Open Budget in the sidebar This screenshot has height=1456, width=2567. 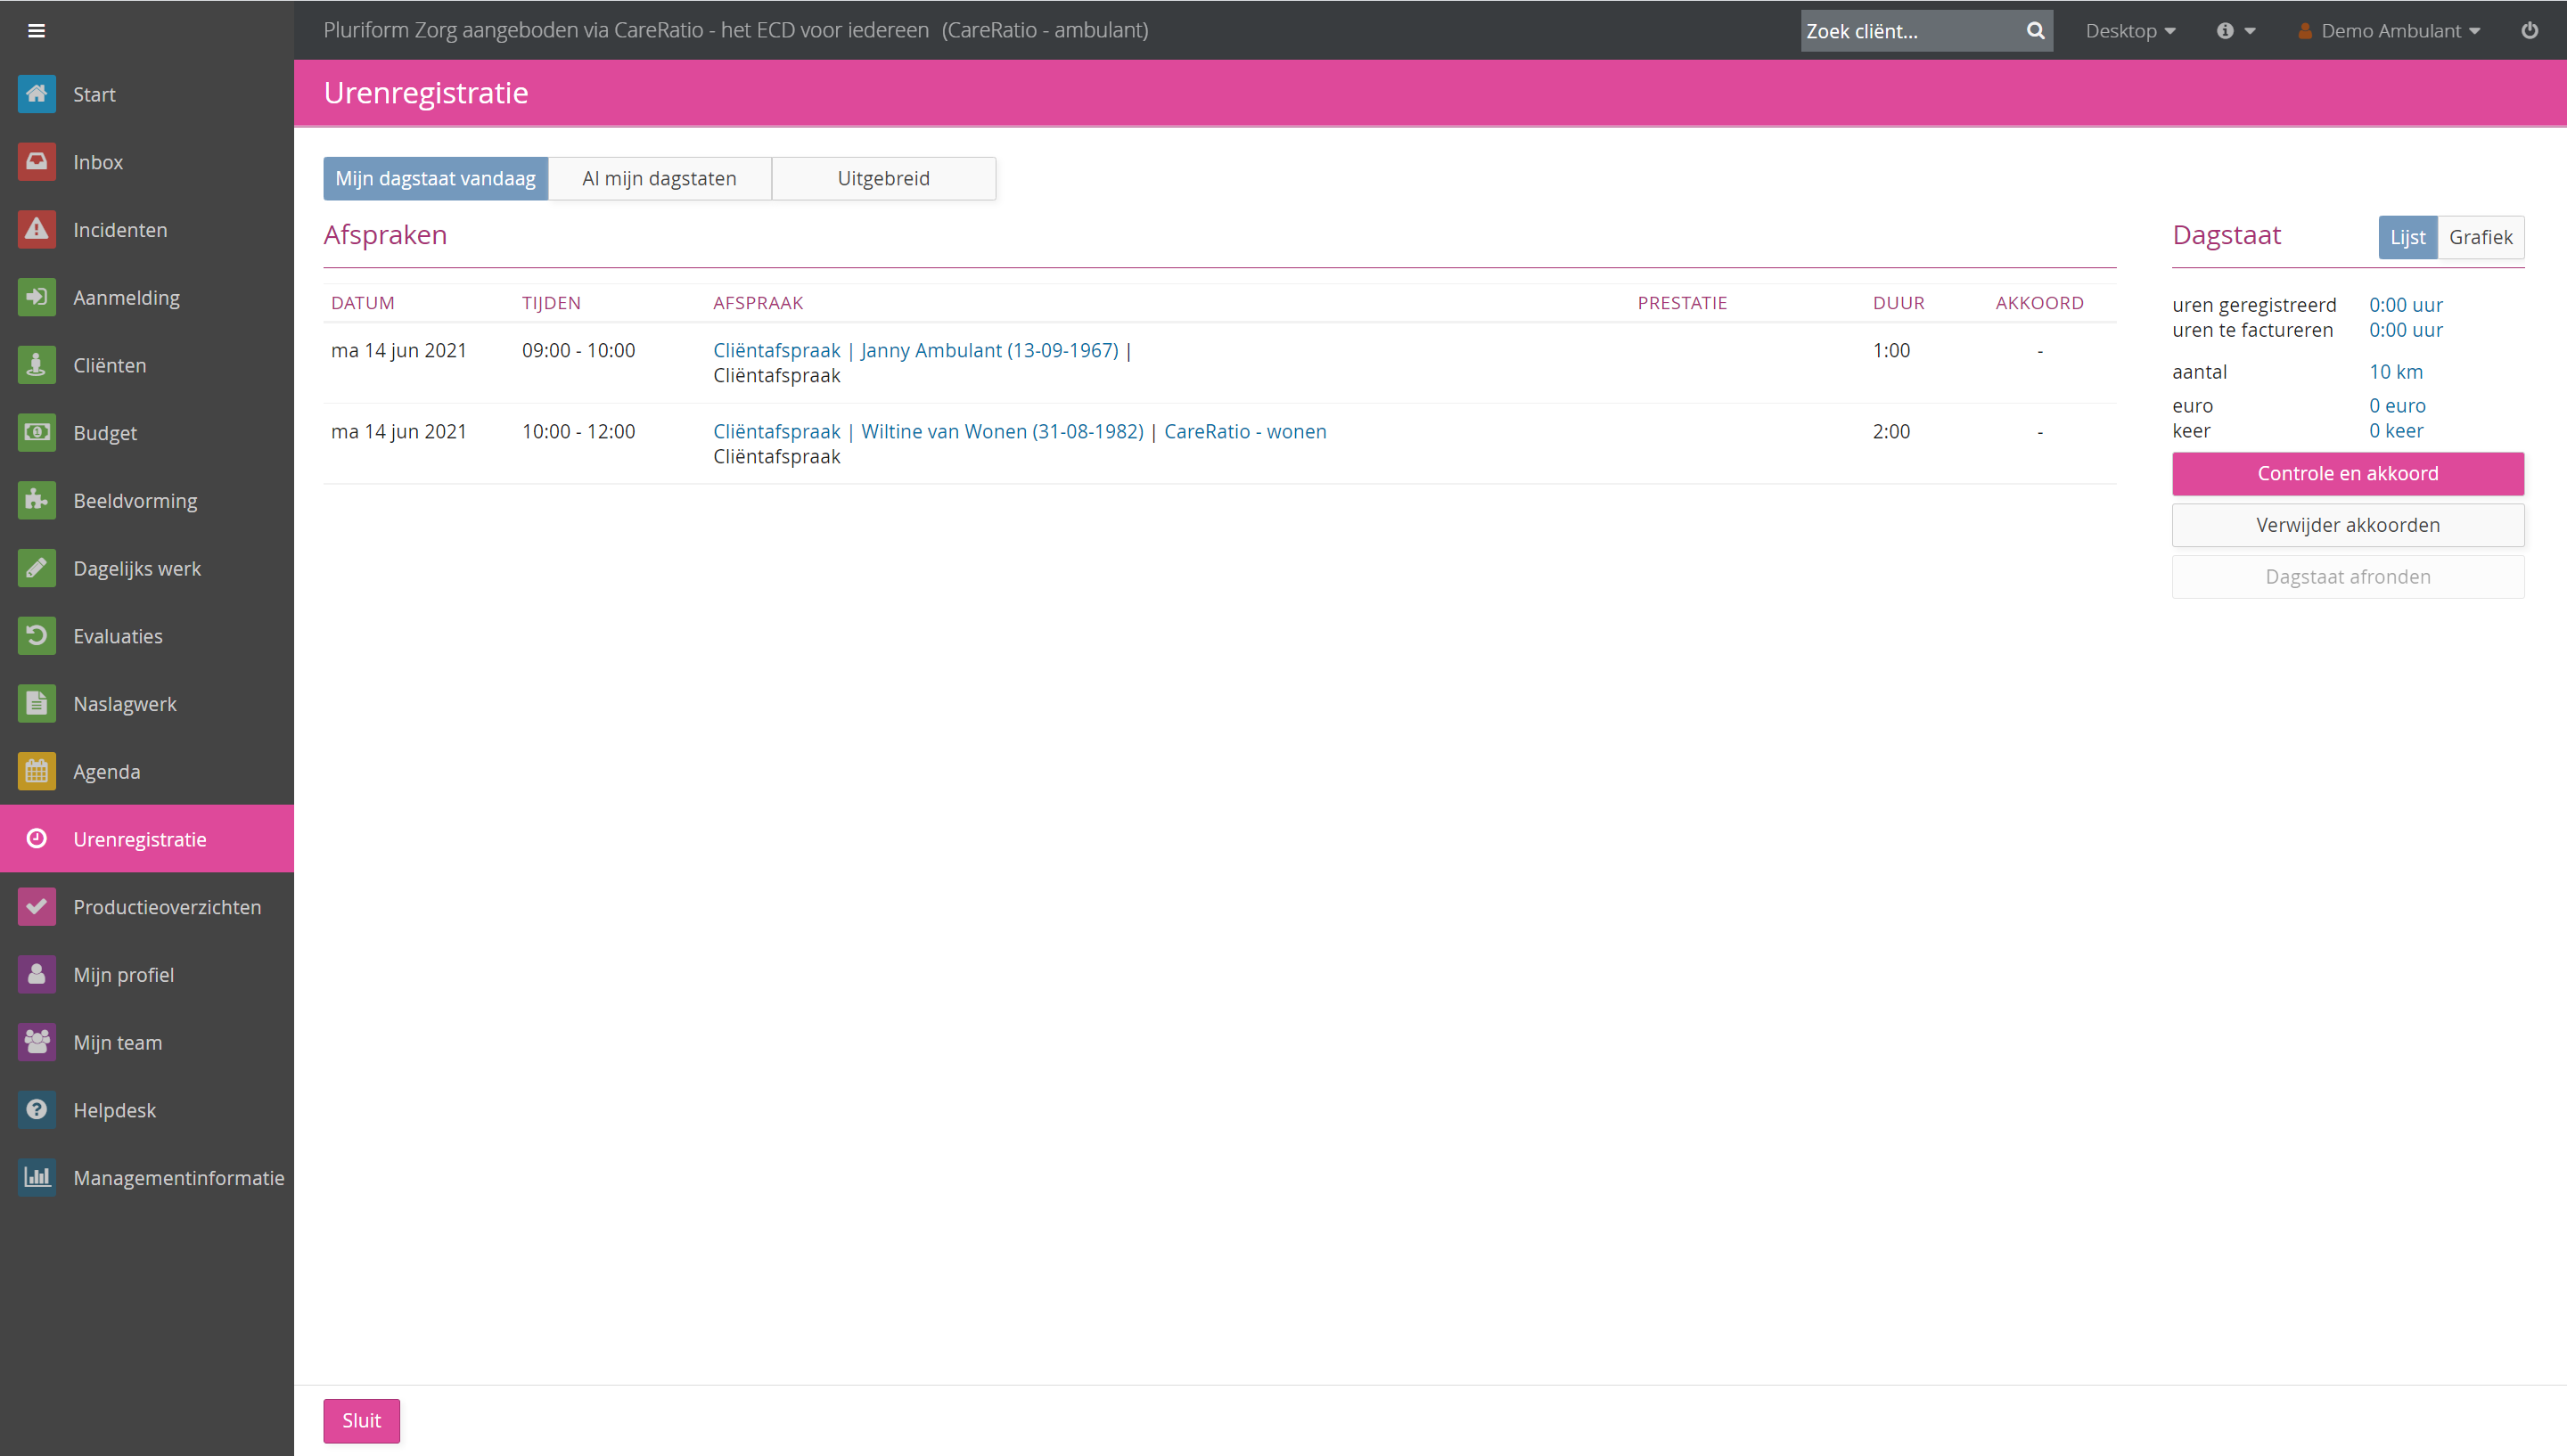point(147,433)
